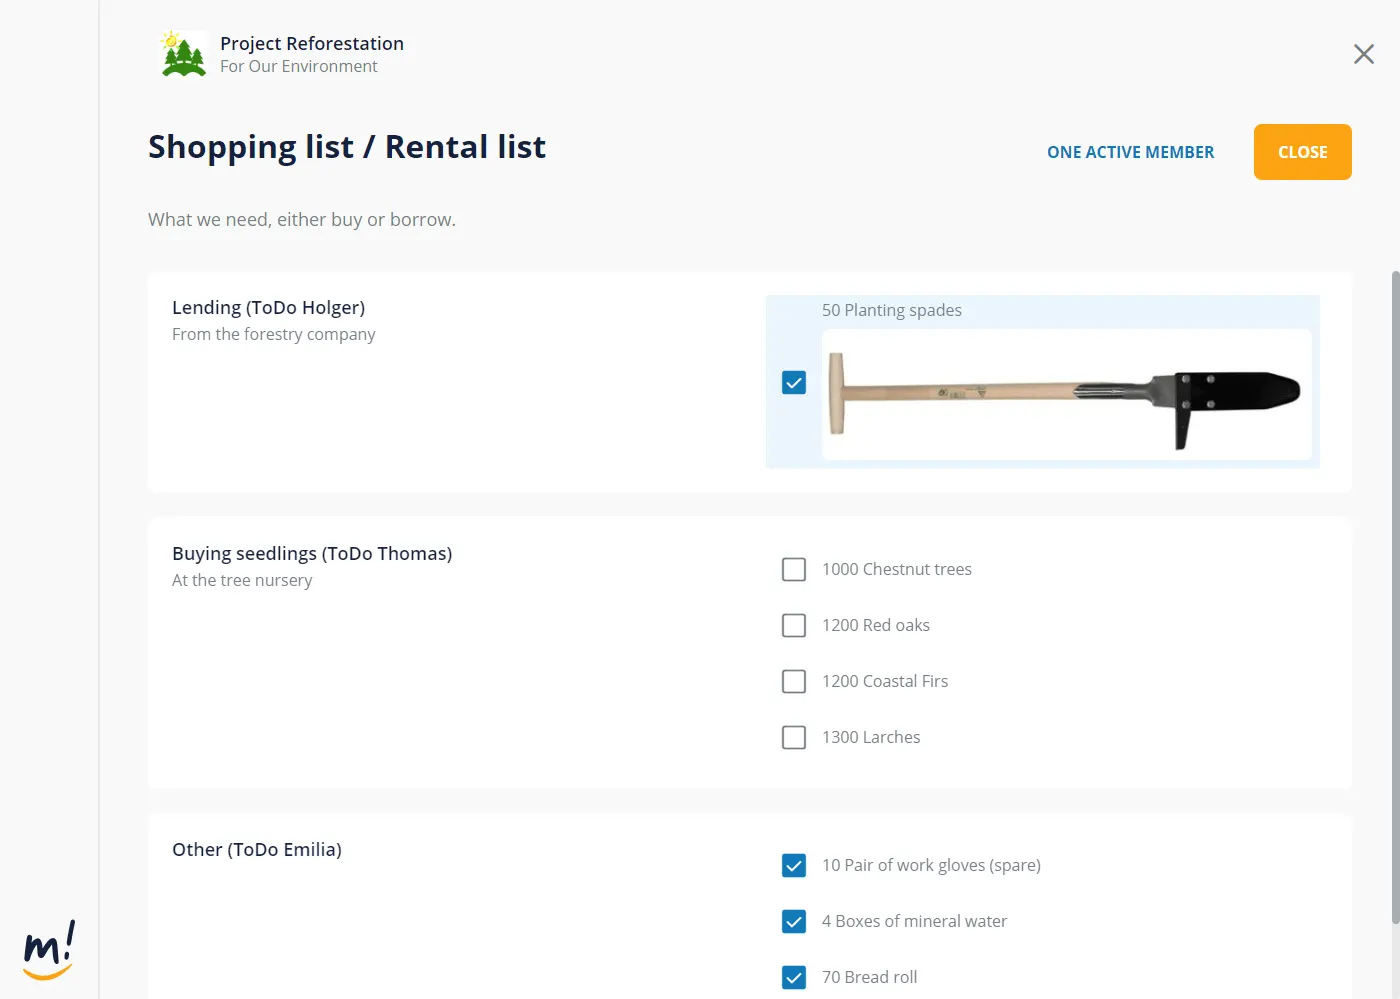This screenshot has width=1400, height=999.
Task: Check off the 1300 Larches item
Action: (x=794, y=737)
